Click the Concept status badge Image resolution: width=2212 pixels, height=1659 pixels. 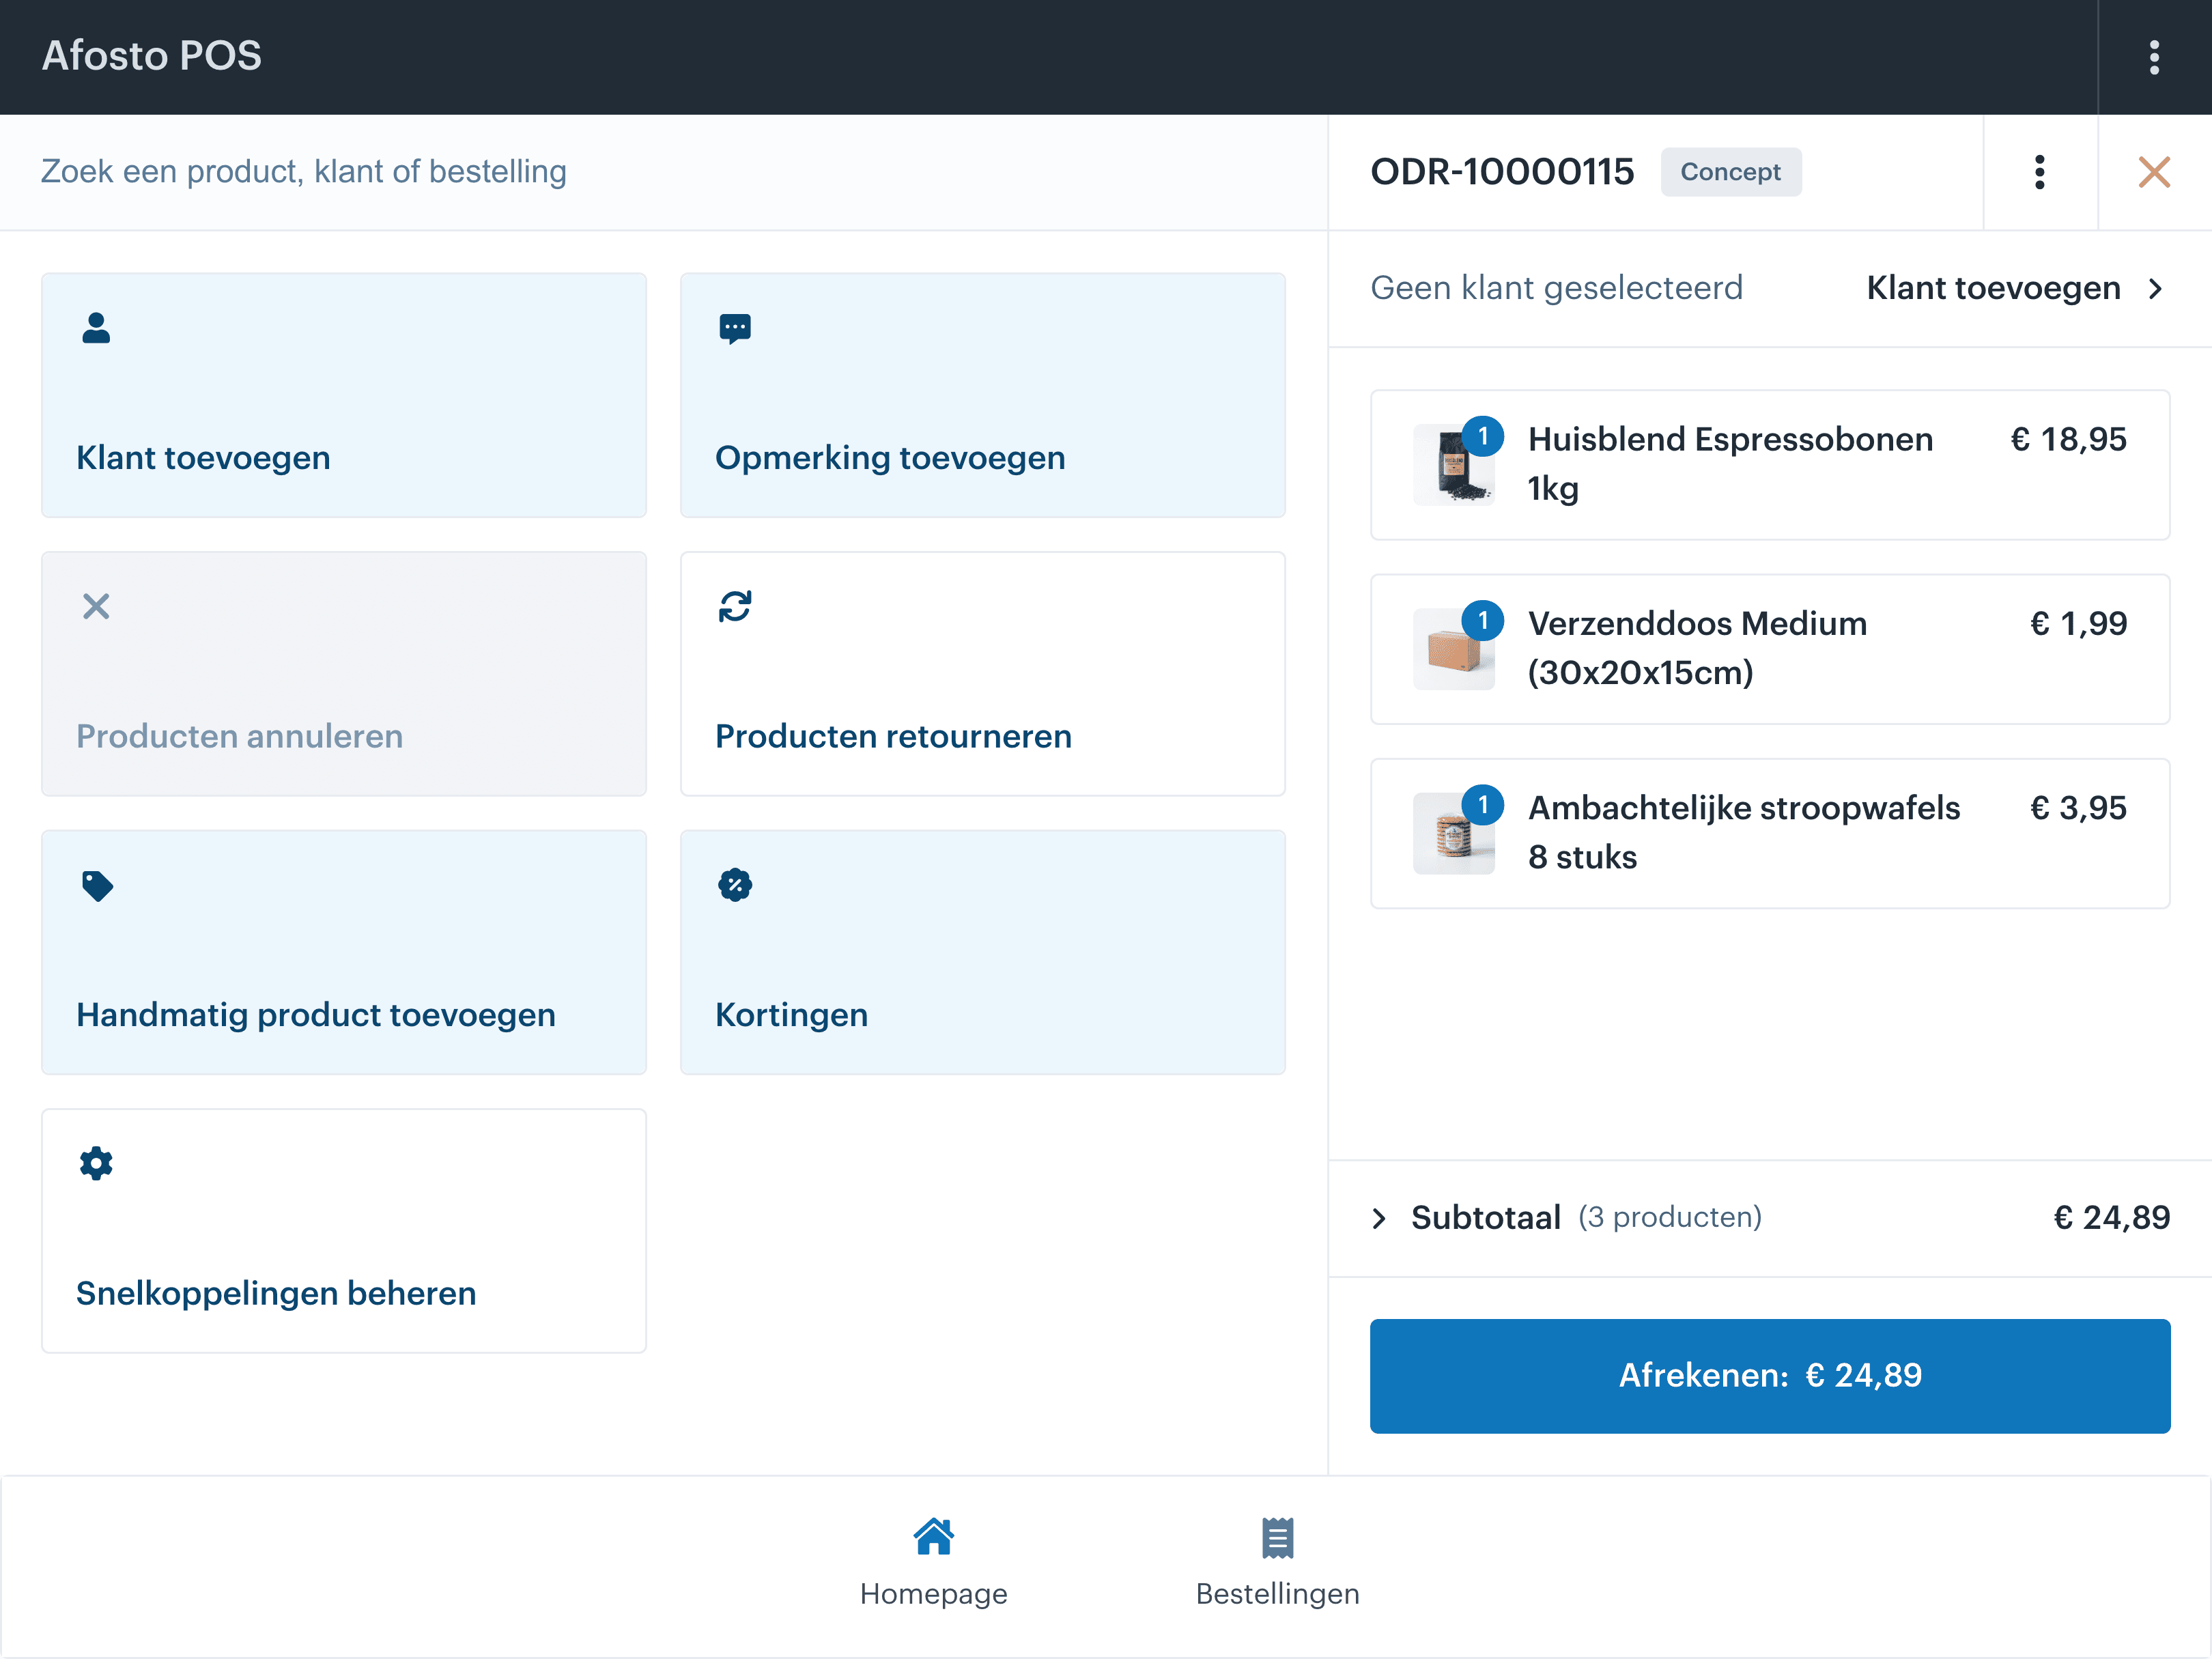click(x=1731, y=172)
